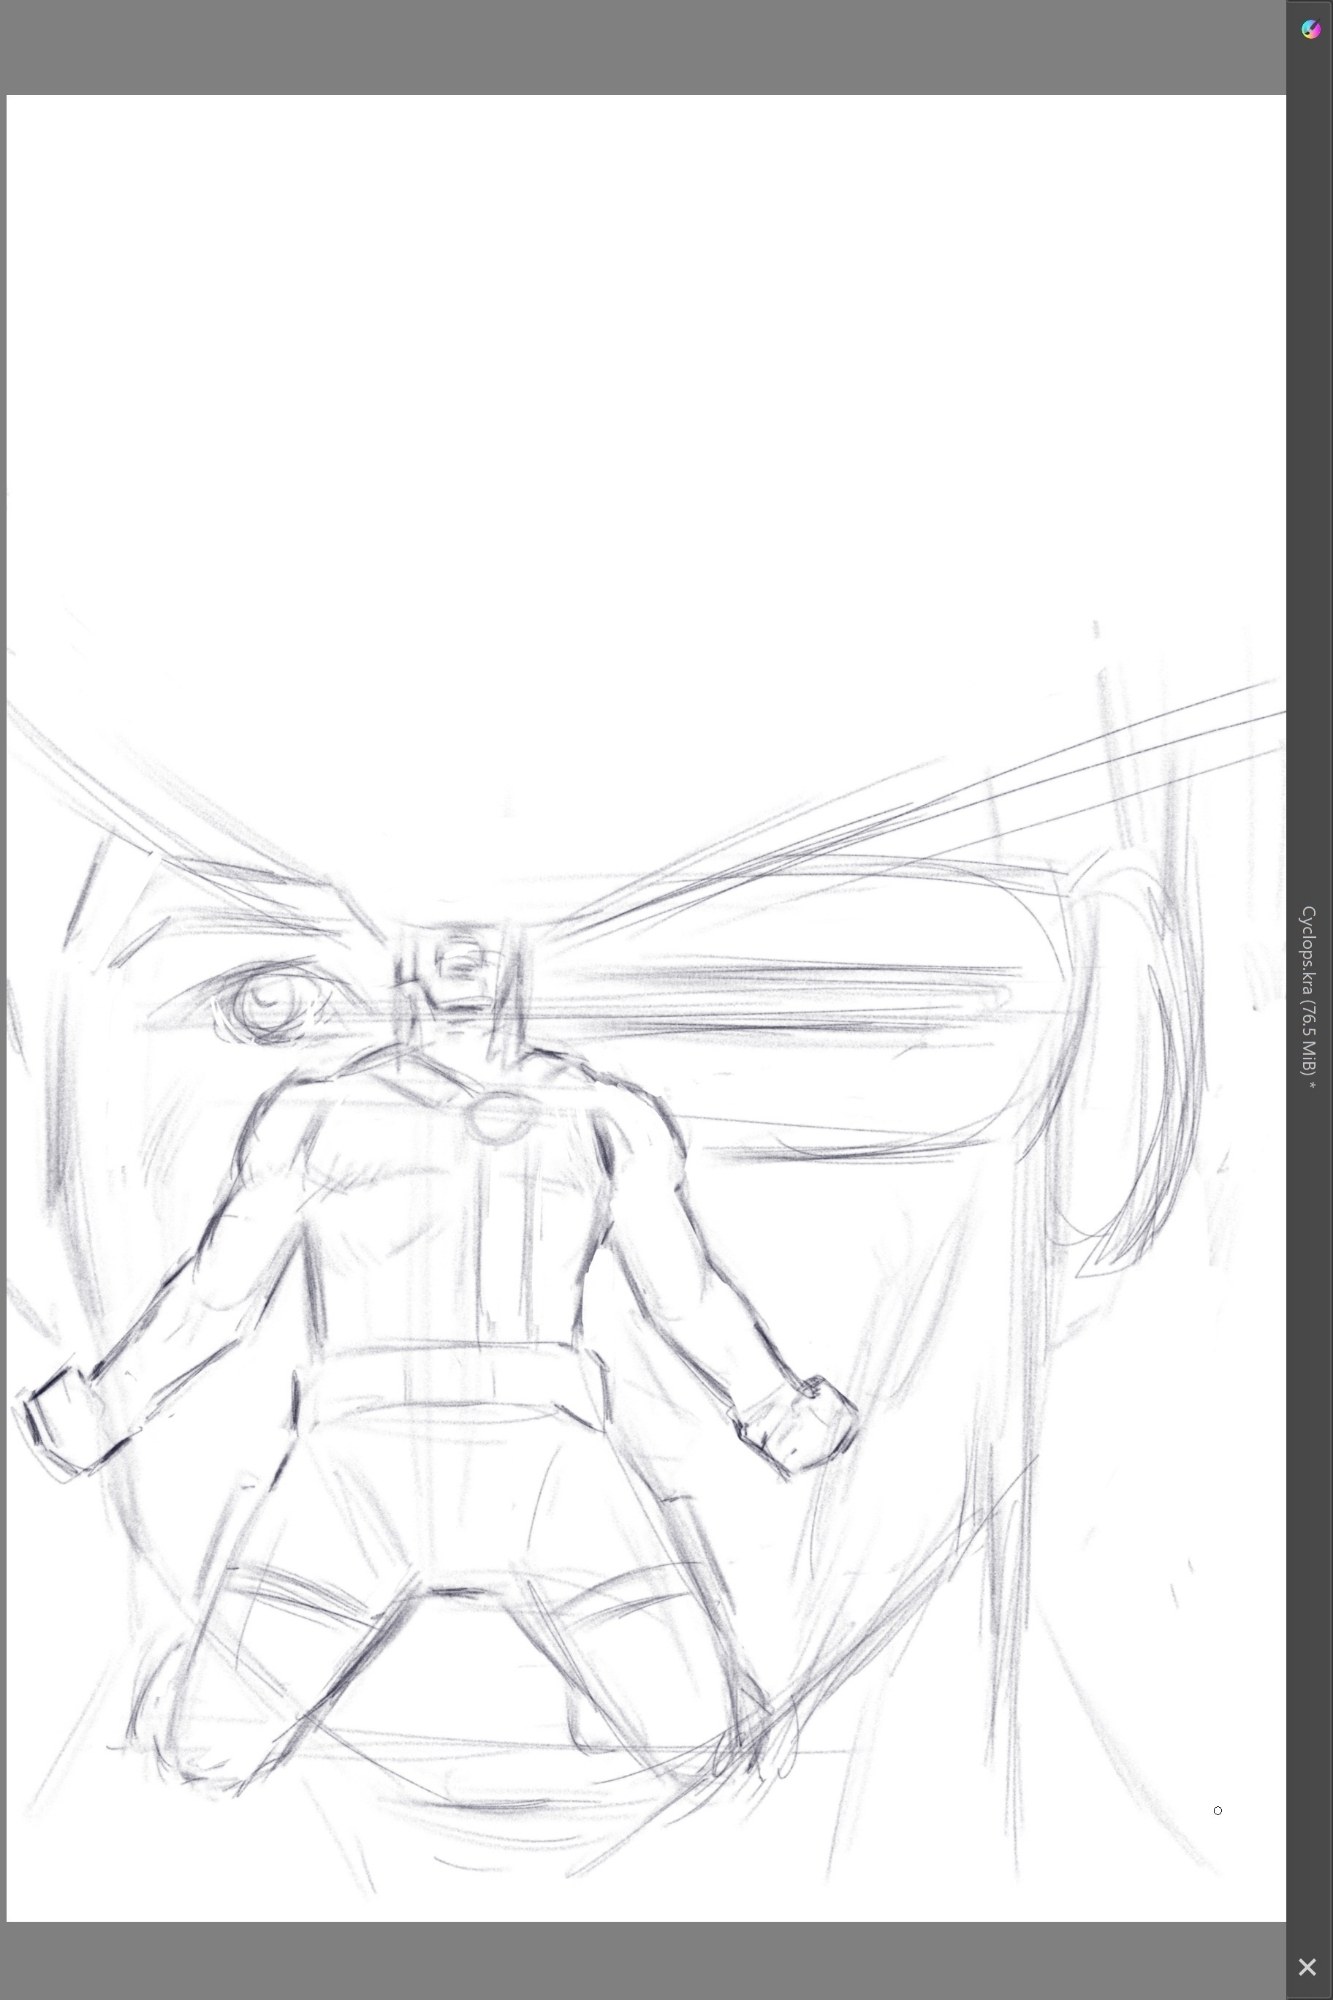Click the circular chest emblem on the figure
1333x2000 pixels.
coord(492,1119)
